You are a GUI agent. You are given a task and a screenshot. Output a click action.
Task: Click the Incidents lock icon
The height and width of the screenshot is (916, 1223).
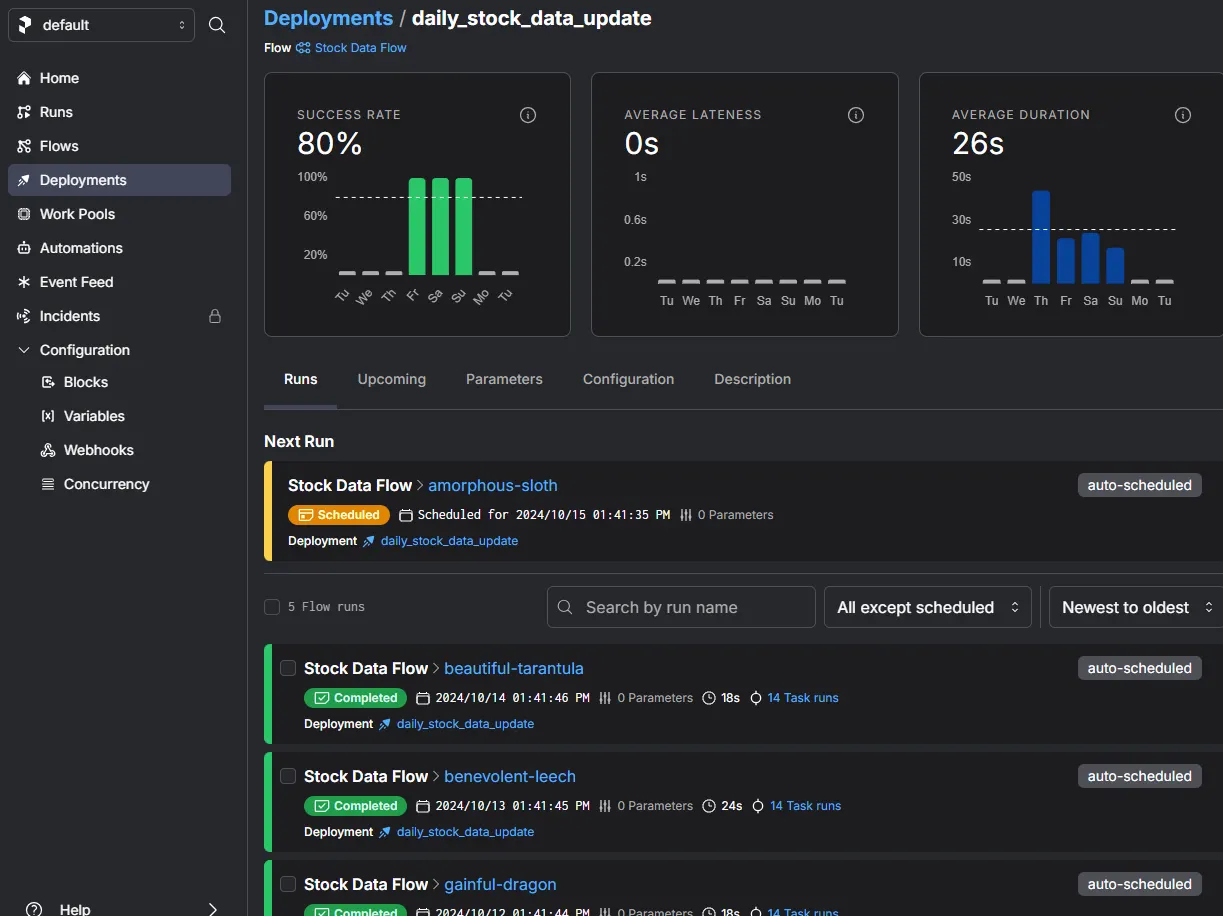tap(214, 316)
